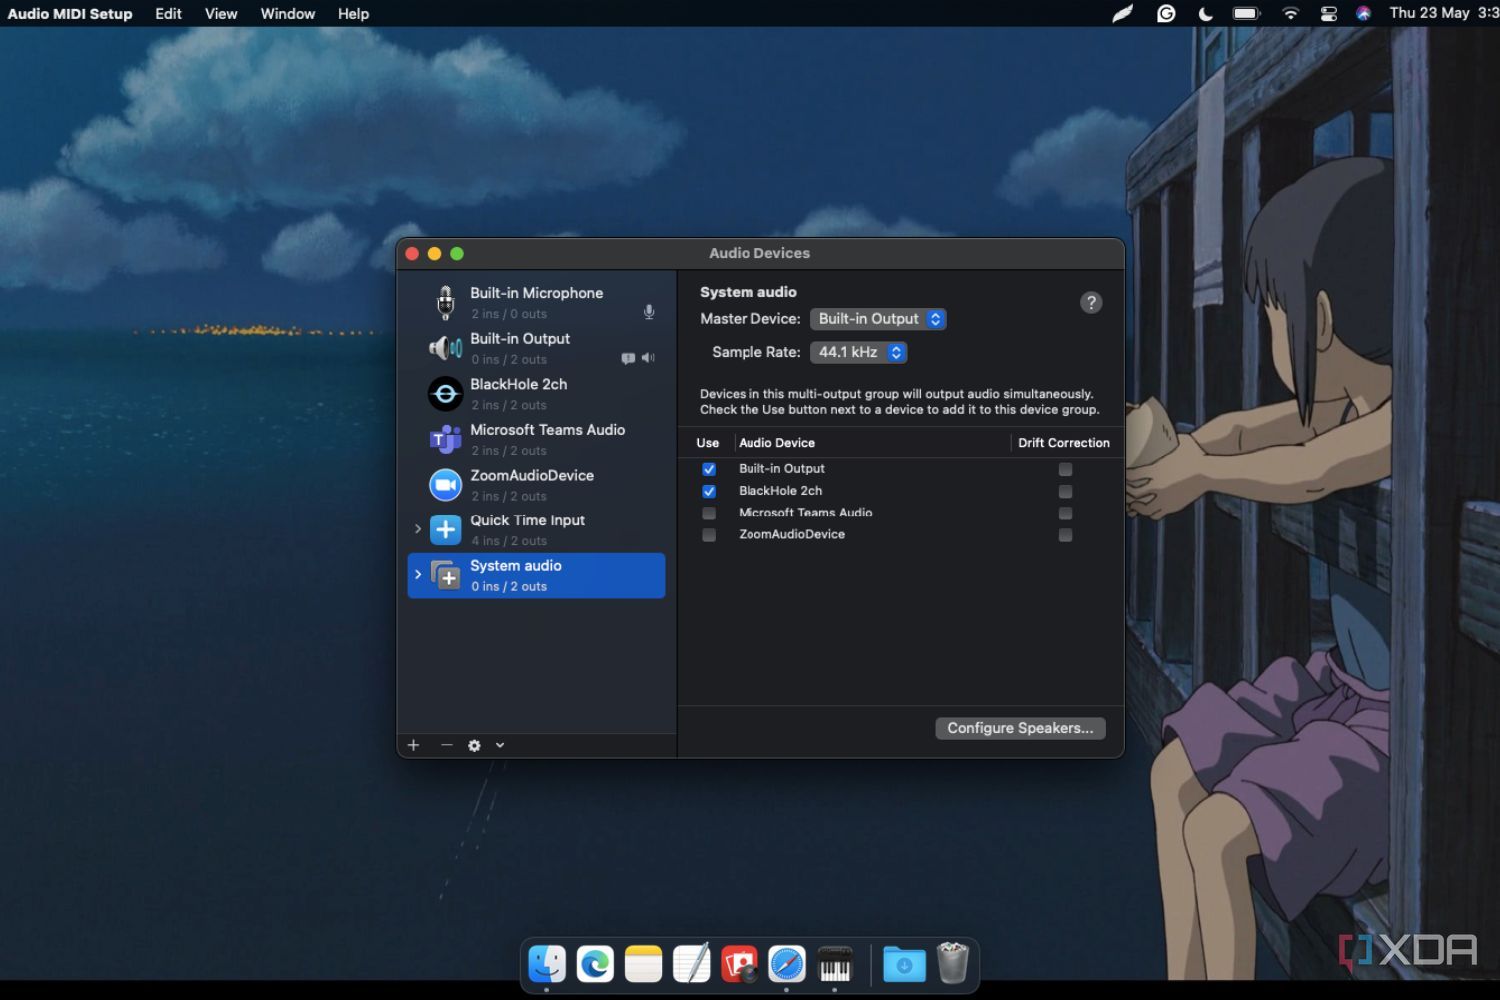Open the Window menu
Viewport: 1500px width, 1000px height.
click(288, 13)
